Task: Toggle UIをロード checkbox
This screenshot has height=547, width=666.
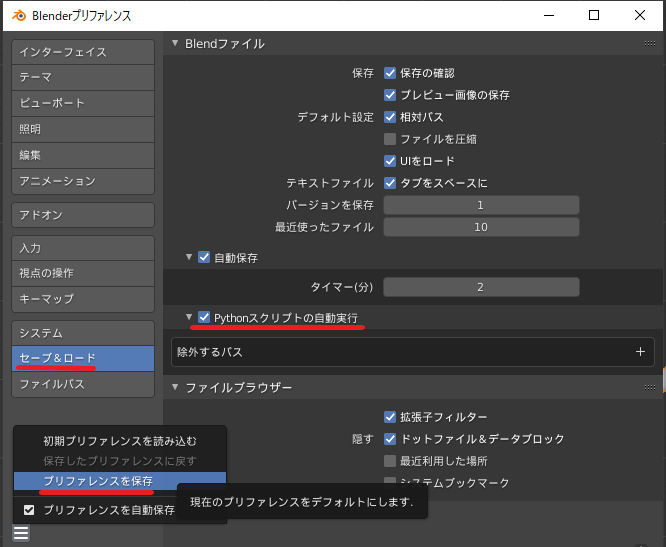Action: point(390,161)
